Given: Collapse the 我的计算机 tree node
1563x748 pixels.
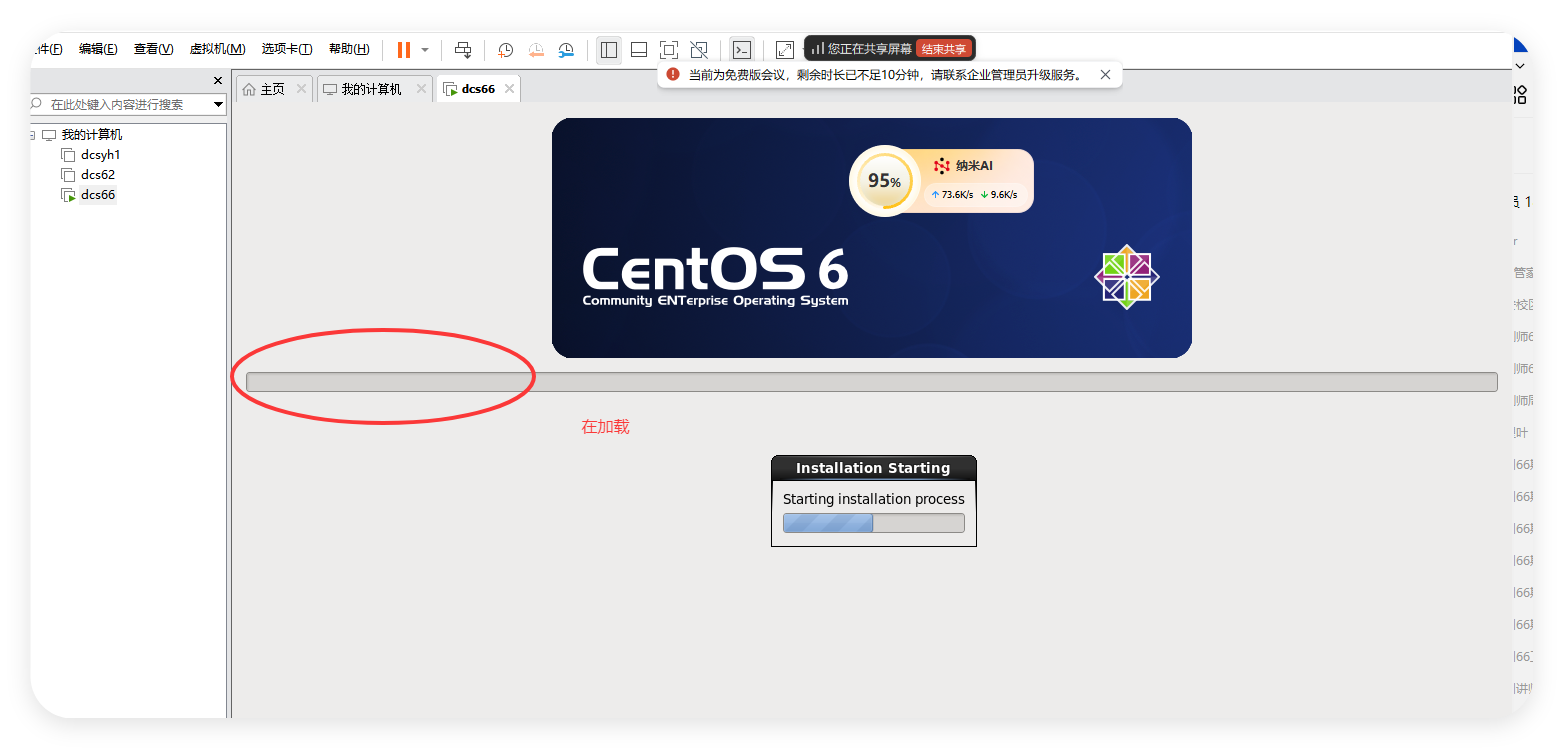Looking at the screenshot, I should 32,135.
